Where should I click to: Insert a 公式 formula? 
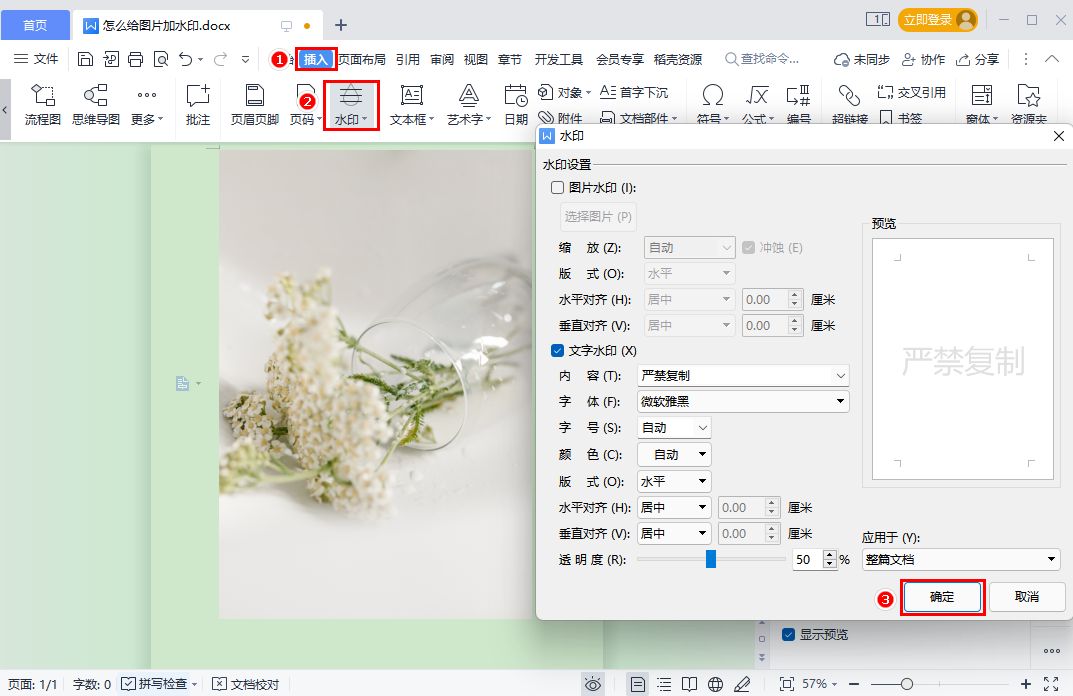pyautogui.click(x=757, y=105)
